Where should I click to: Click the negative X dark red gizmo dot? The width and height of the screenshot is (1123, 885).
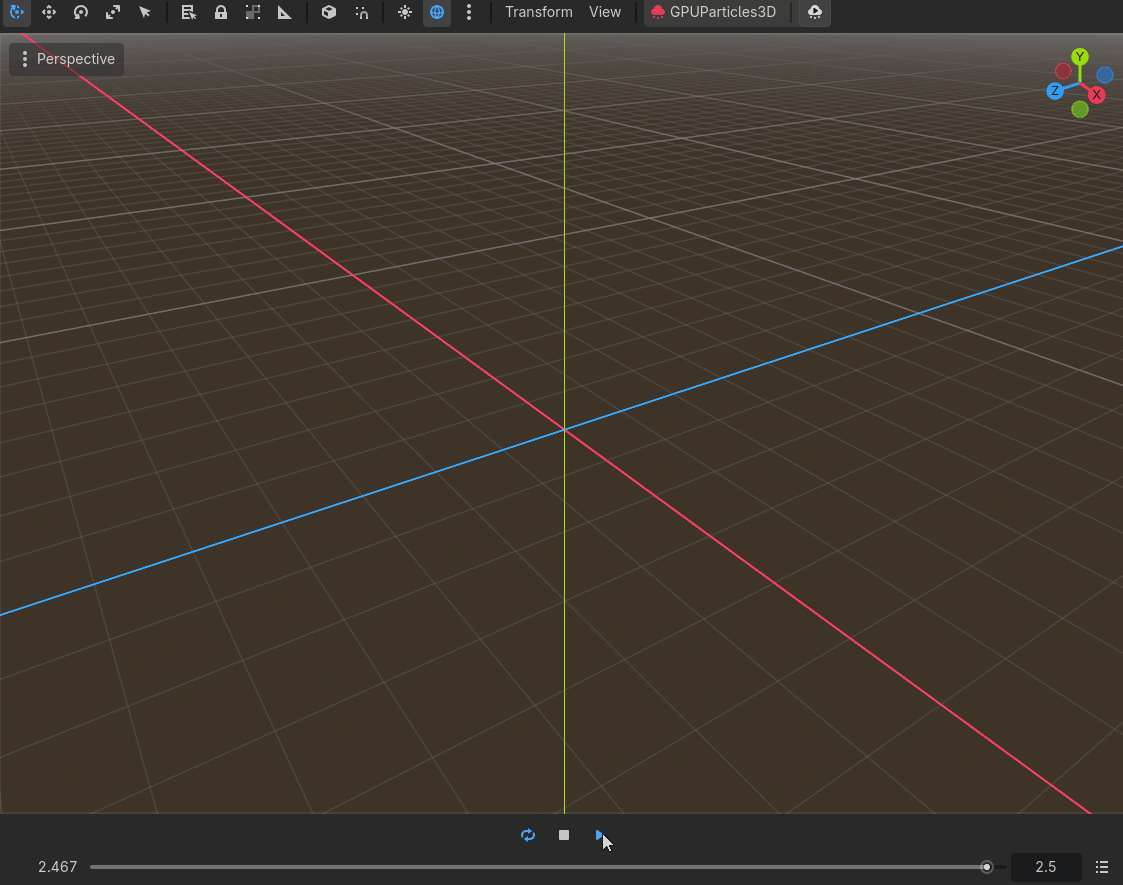1063,71
